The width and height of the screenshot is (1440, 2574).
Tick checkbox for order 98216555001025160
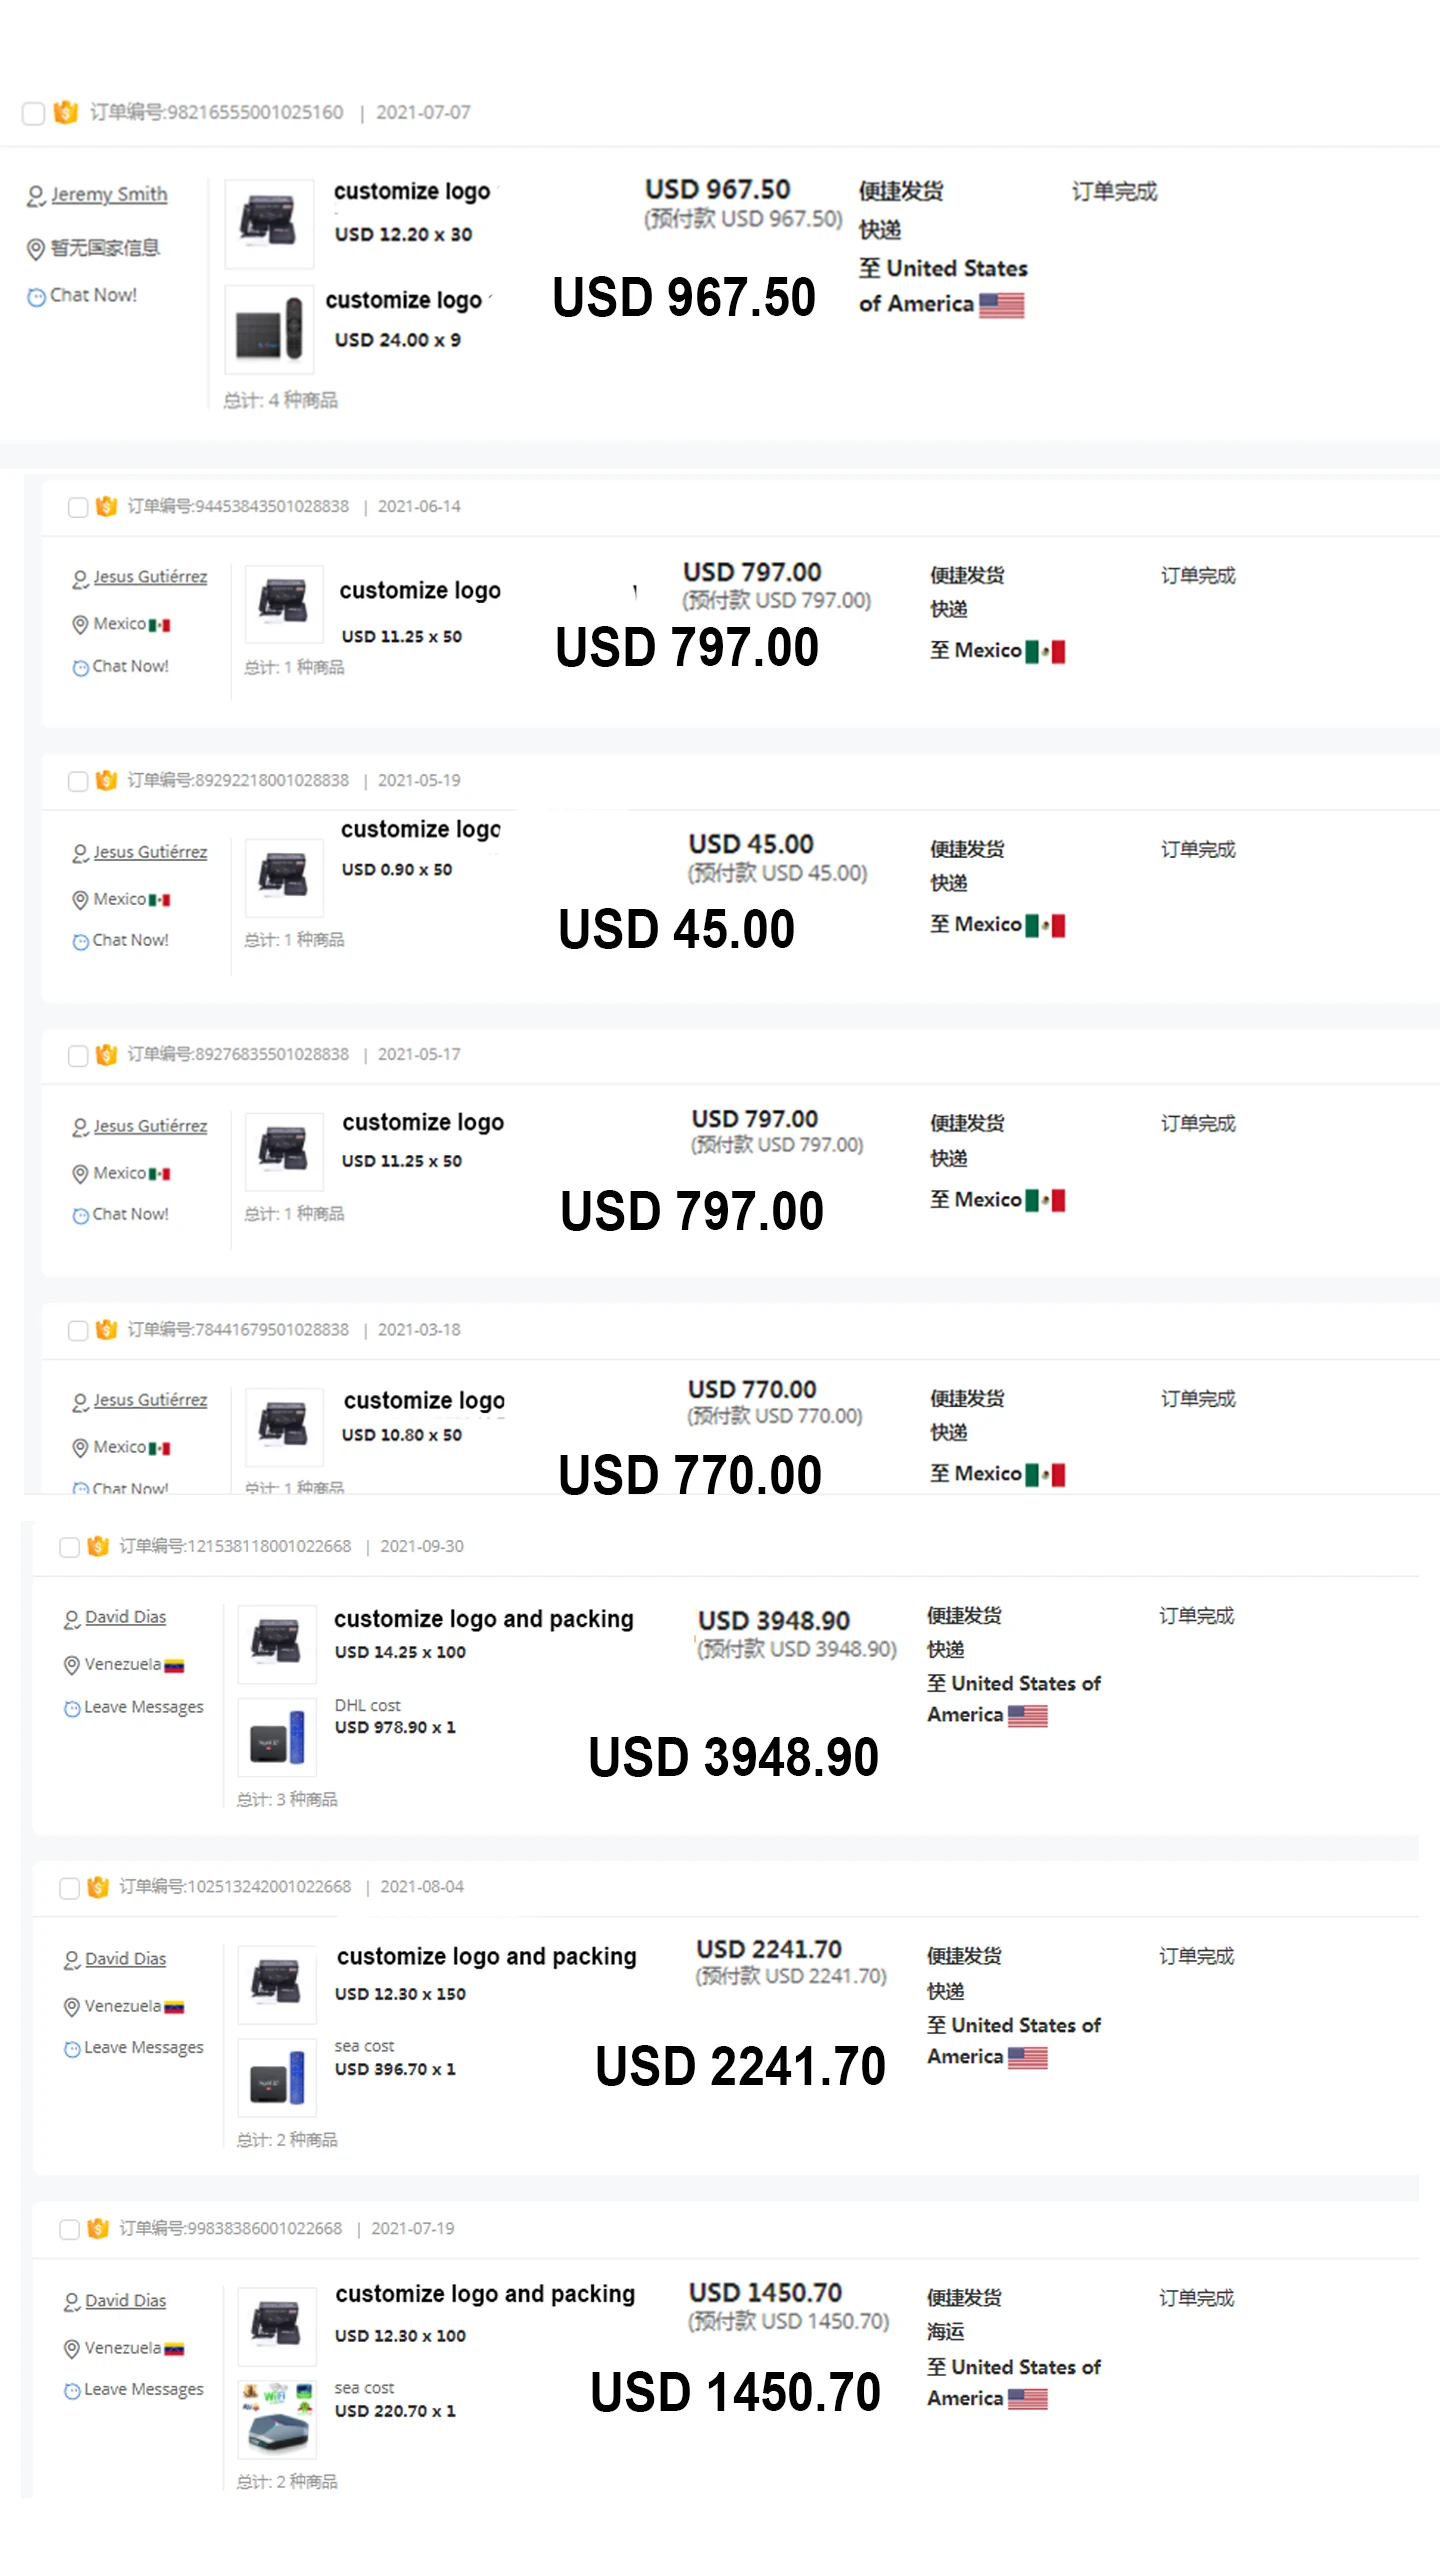click(x=33, y=113)
